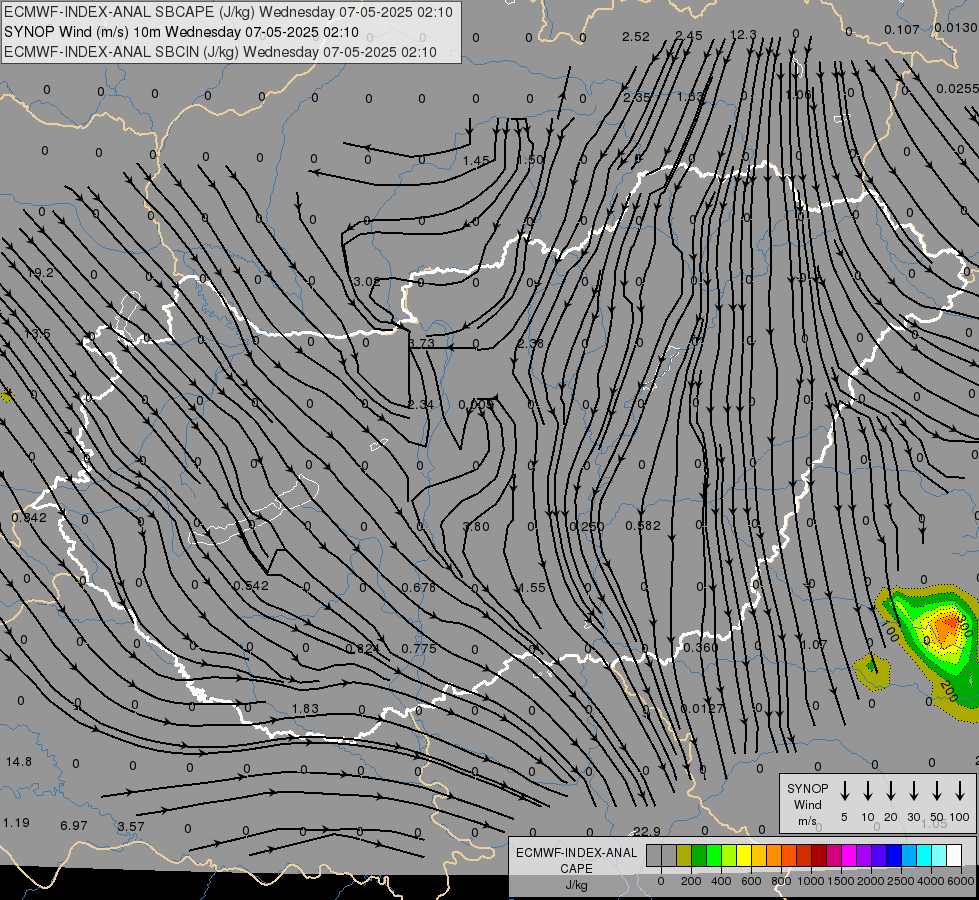Select the white swatch ending the CAPE scale
The image size is (979, 900).
(x=954, y=856)
